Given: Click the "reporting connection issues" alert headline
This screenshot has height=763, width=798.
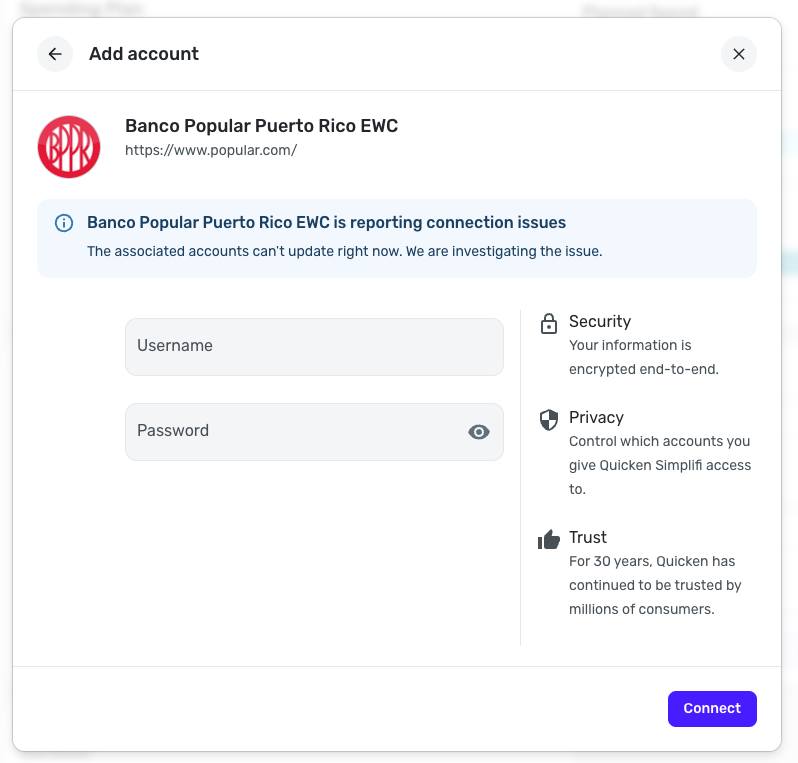Looking at the screenshot, I should (x=326, y=222).
